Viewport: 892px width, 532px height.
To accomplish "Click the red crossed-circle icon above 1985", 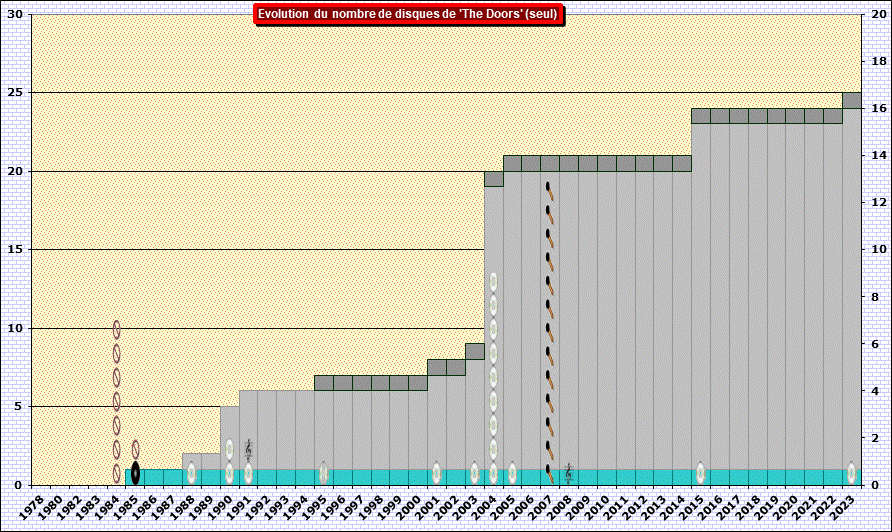I will click(x=135, y=450).
